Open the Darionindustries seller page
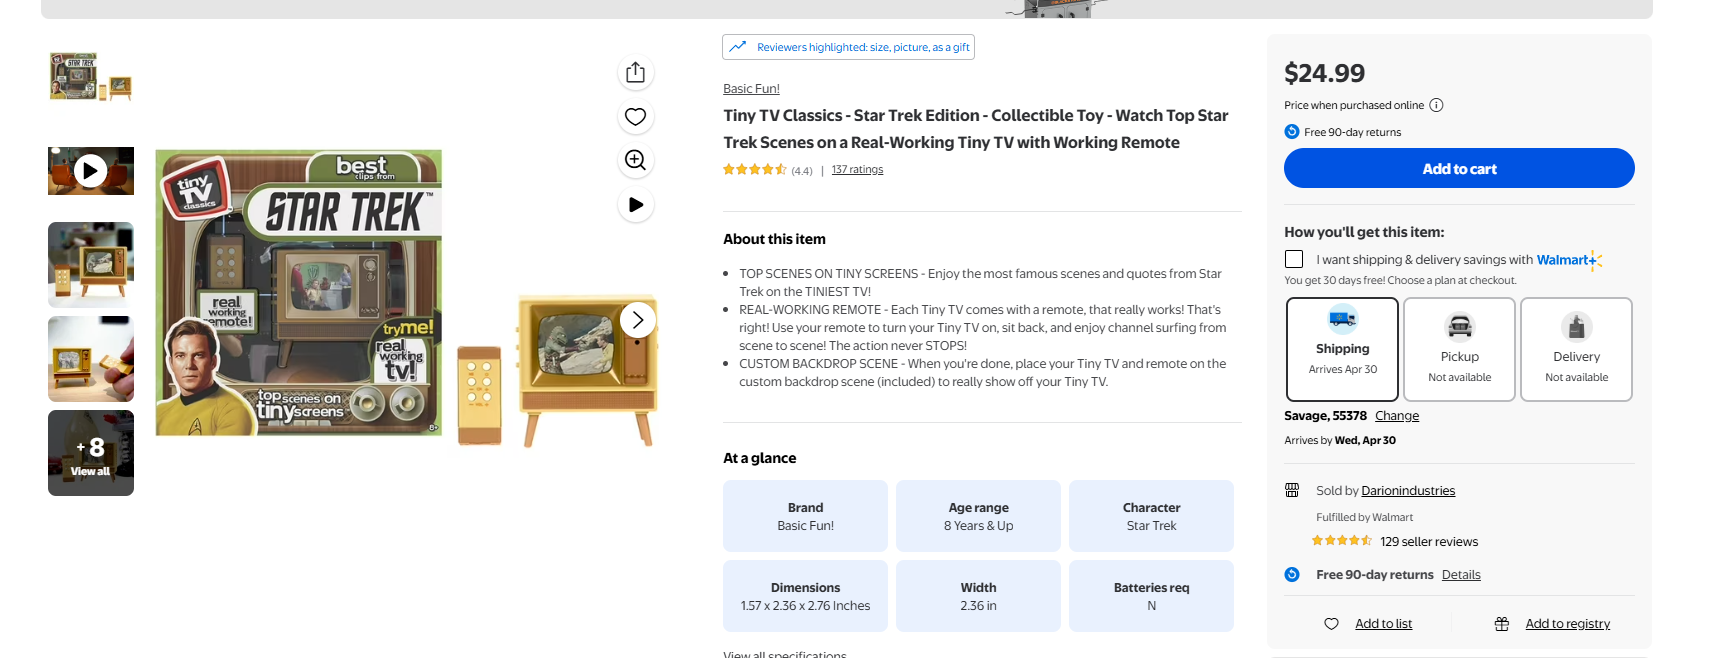1715x658 pixels. 1408,491
